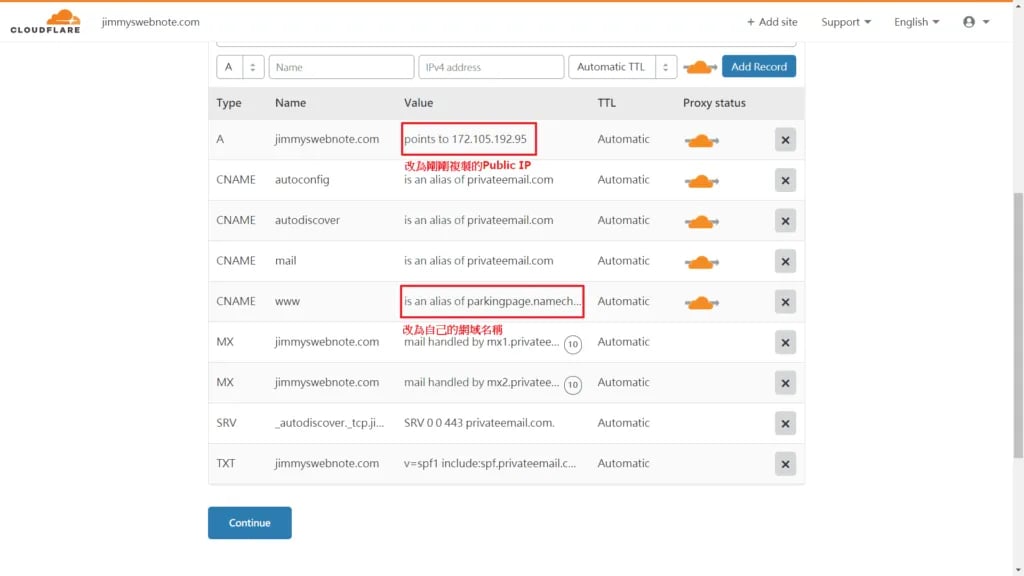1024x576 pixels.
Task: Click the Name input field
Action: point(341,67)
